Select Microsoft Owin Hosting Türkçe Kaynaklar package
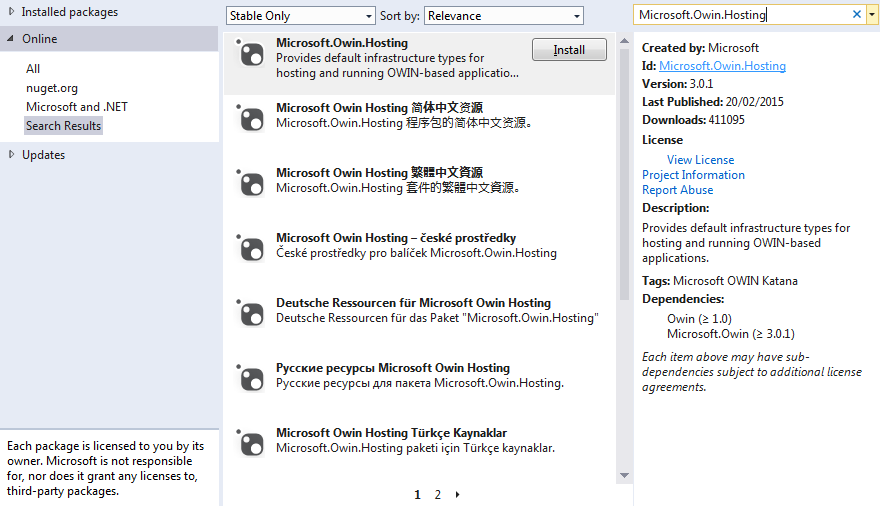The width and height of the screenshot is (880, 506). coord(391,433)
